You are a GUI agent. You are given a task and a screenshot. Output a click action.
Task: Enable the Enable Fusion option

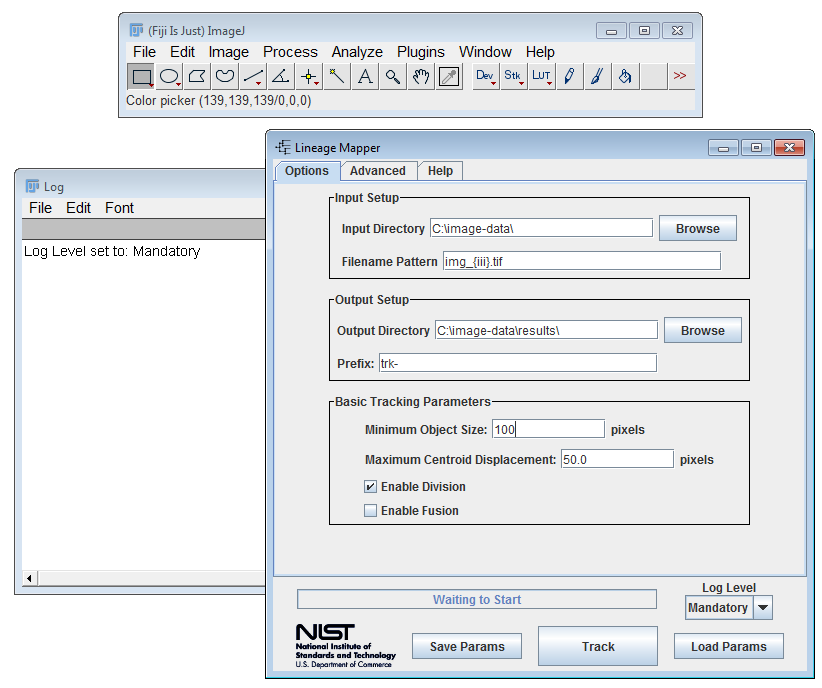[370, 510]
